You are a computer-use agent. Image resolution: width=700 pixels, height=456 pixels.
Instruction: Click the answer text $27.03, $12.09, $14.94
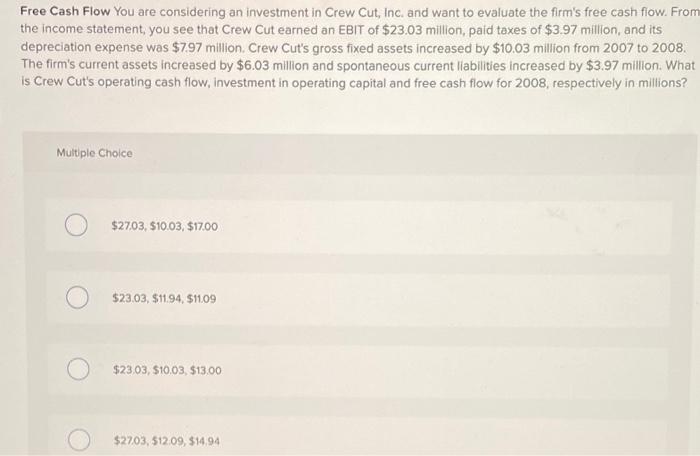[167, 441]
